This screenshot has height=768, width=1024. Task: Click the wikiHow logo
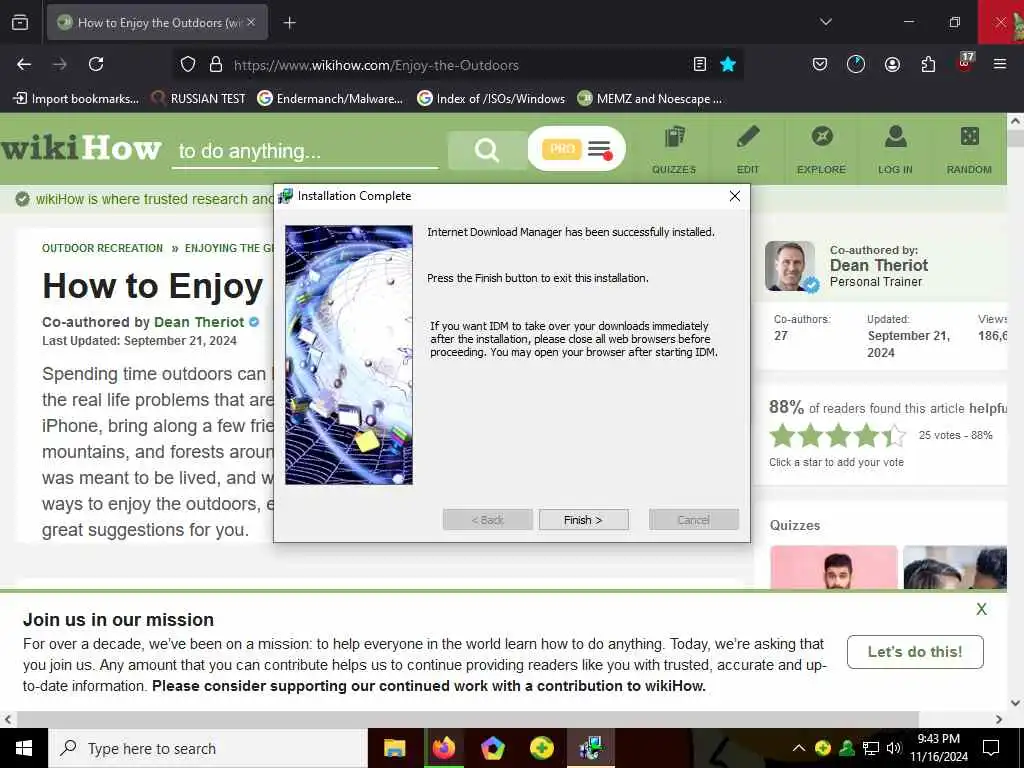pos(81,148)
